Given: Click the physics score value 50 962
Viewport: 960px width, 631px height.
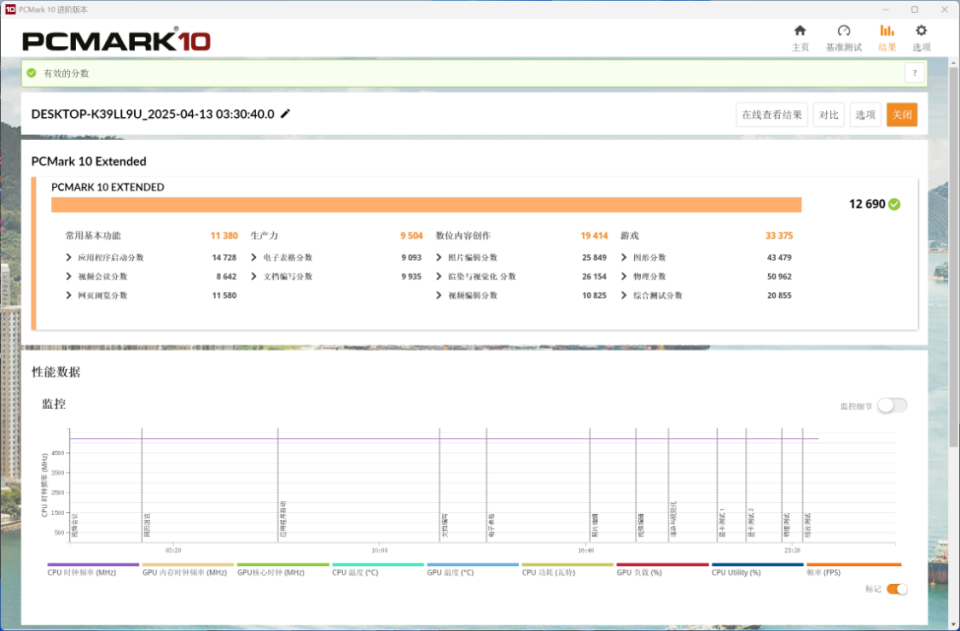Looking at the screenshot, I should click(x=779, y=277).
